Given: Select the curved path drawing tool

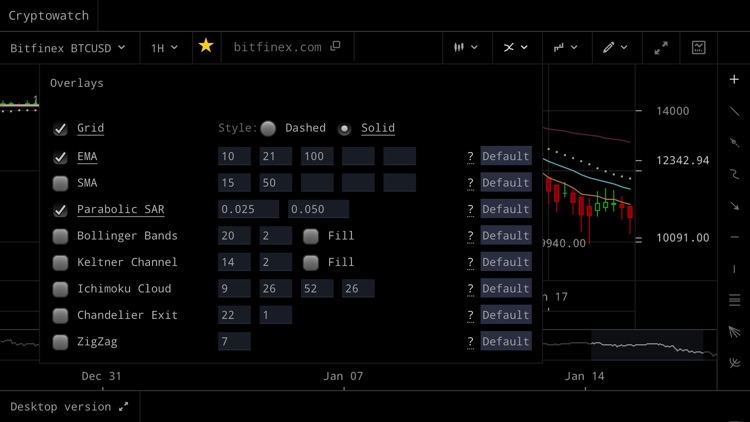Looking at the screenshot, I should (734, 174).
